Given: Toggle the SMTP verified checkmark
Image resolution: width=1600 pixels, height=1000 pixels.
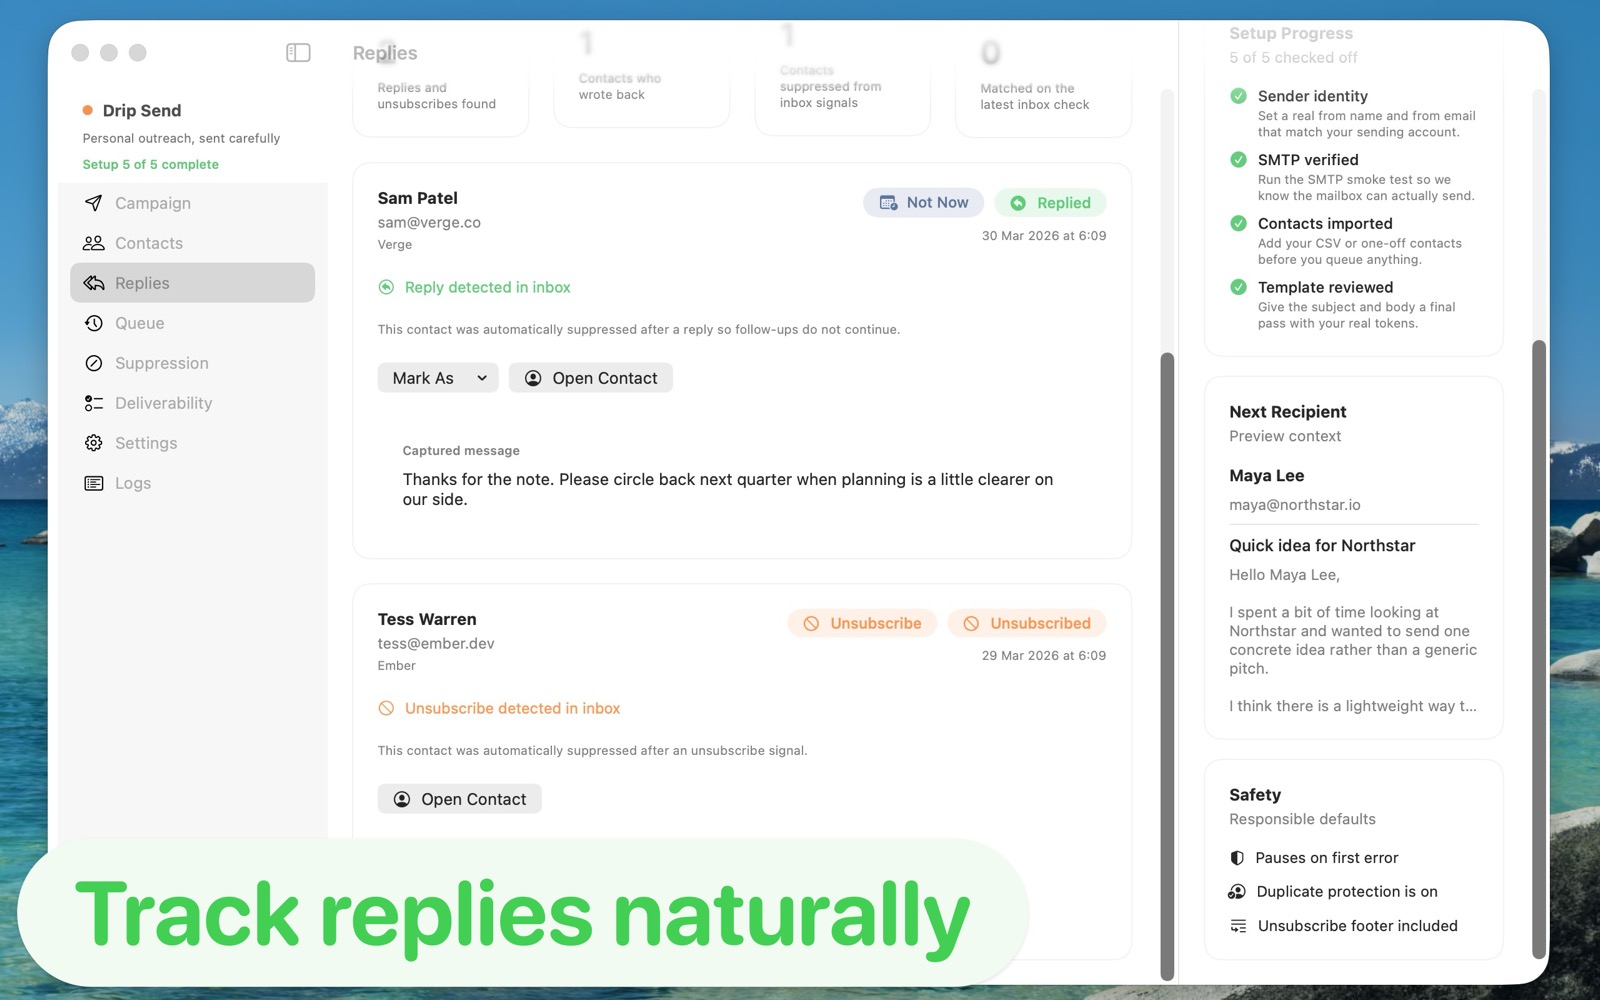Looking at the screenshot, I should (x=1238, y=160).
